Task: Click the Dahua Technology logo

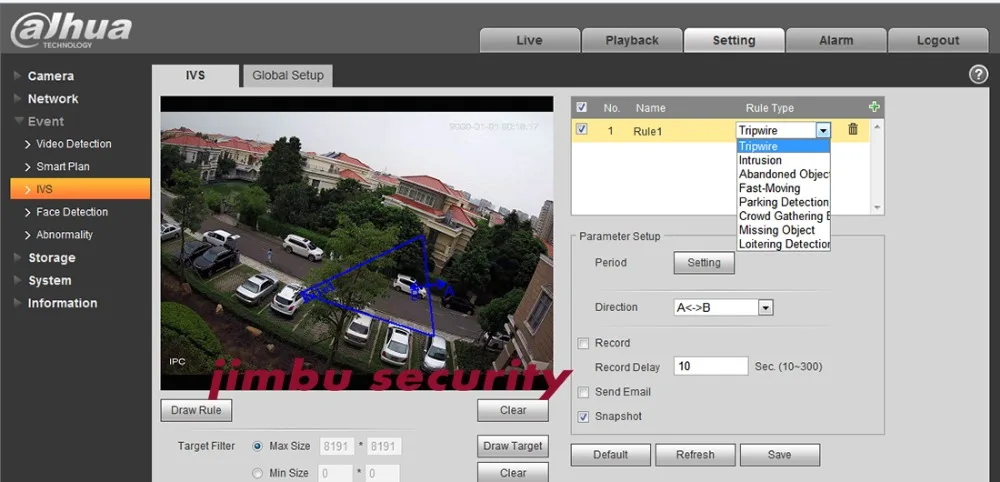Action: [71, 31]
